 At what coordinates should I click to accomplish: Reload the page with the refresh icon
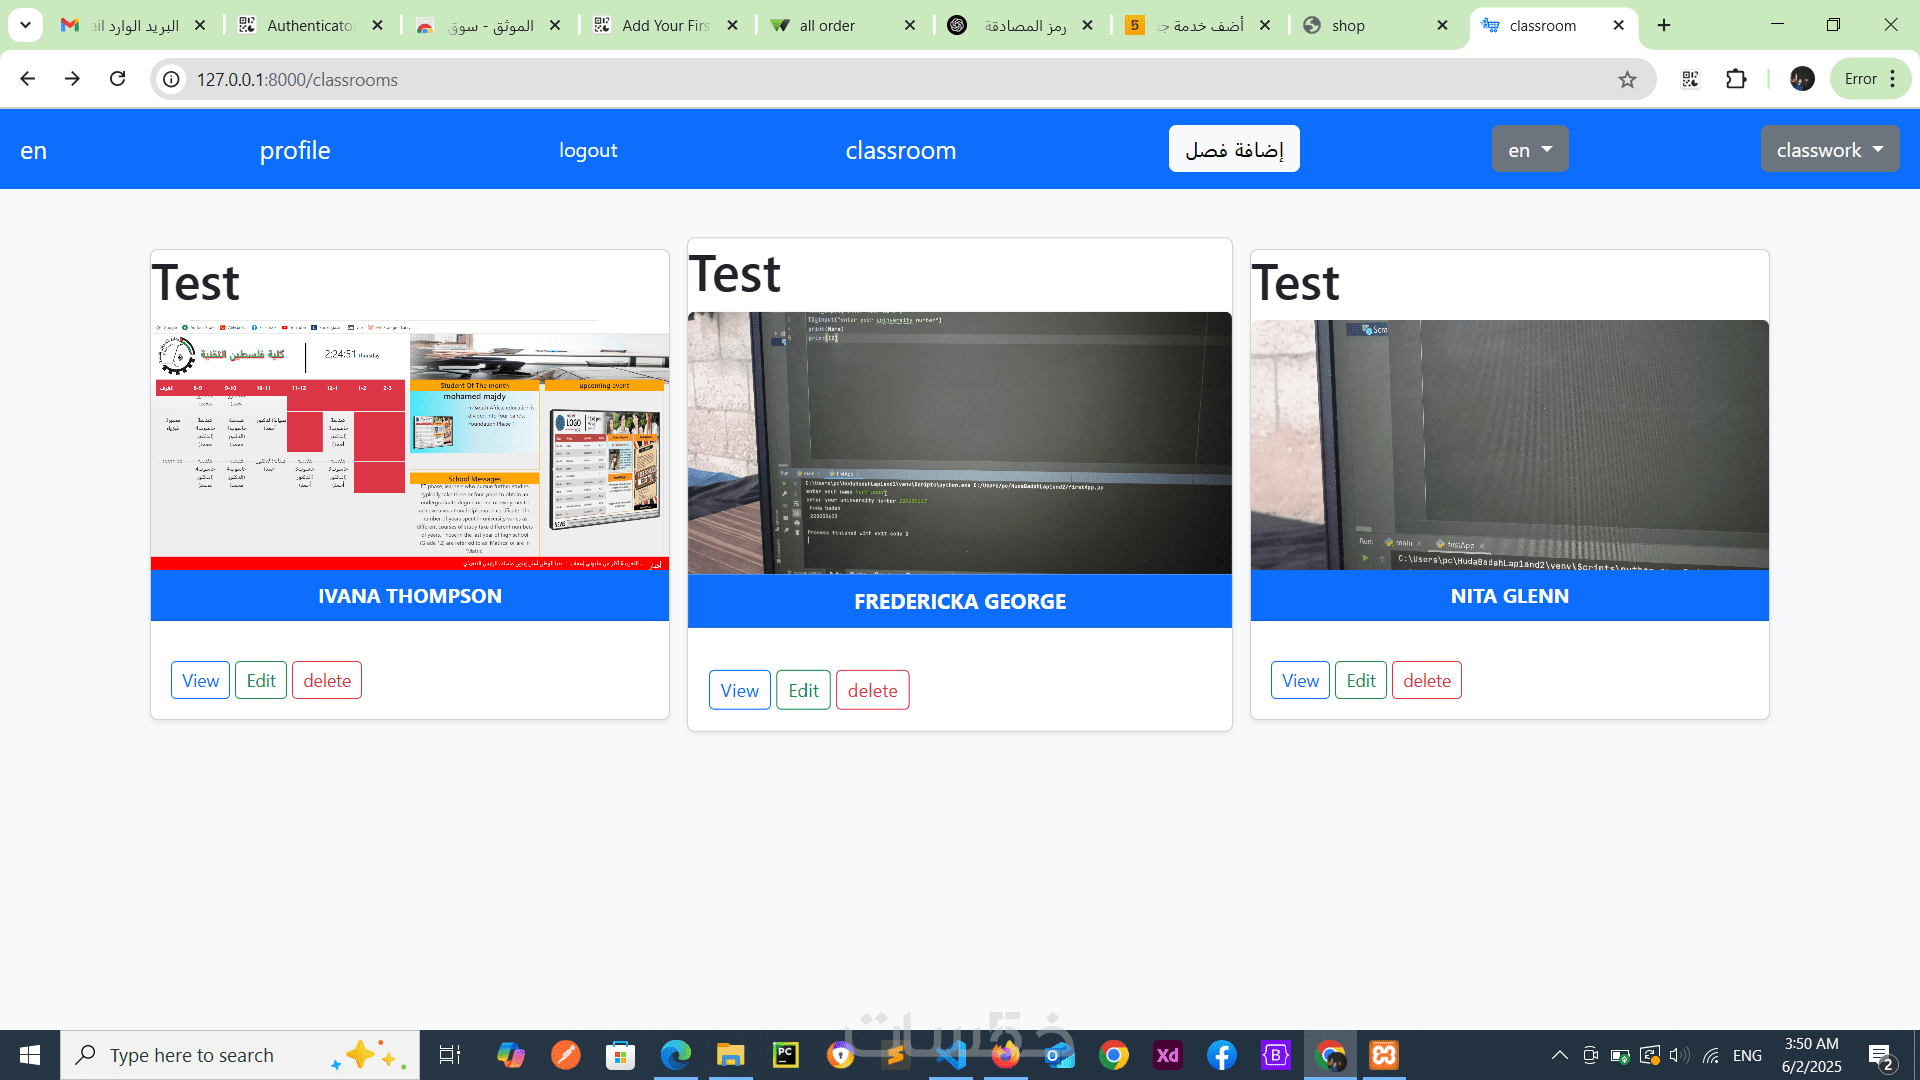click(x=118, y=79)
